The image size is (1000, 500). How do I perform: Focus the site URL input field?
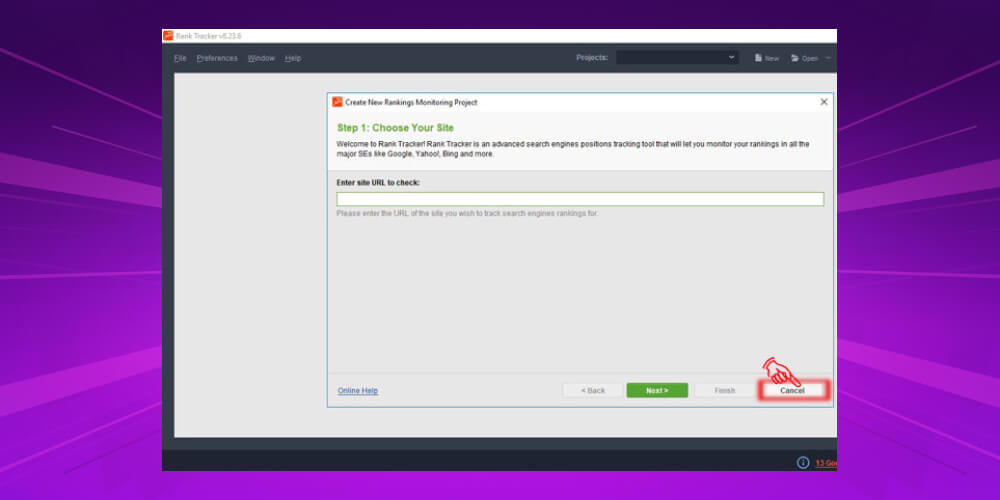[x=580, y=199]
